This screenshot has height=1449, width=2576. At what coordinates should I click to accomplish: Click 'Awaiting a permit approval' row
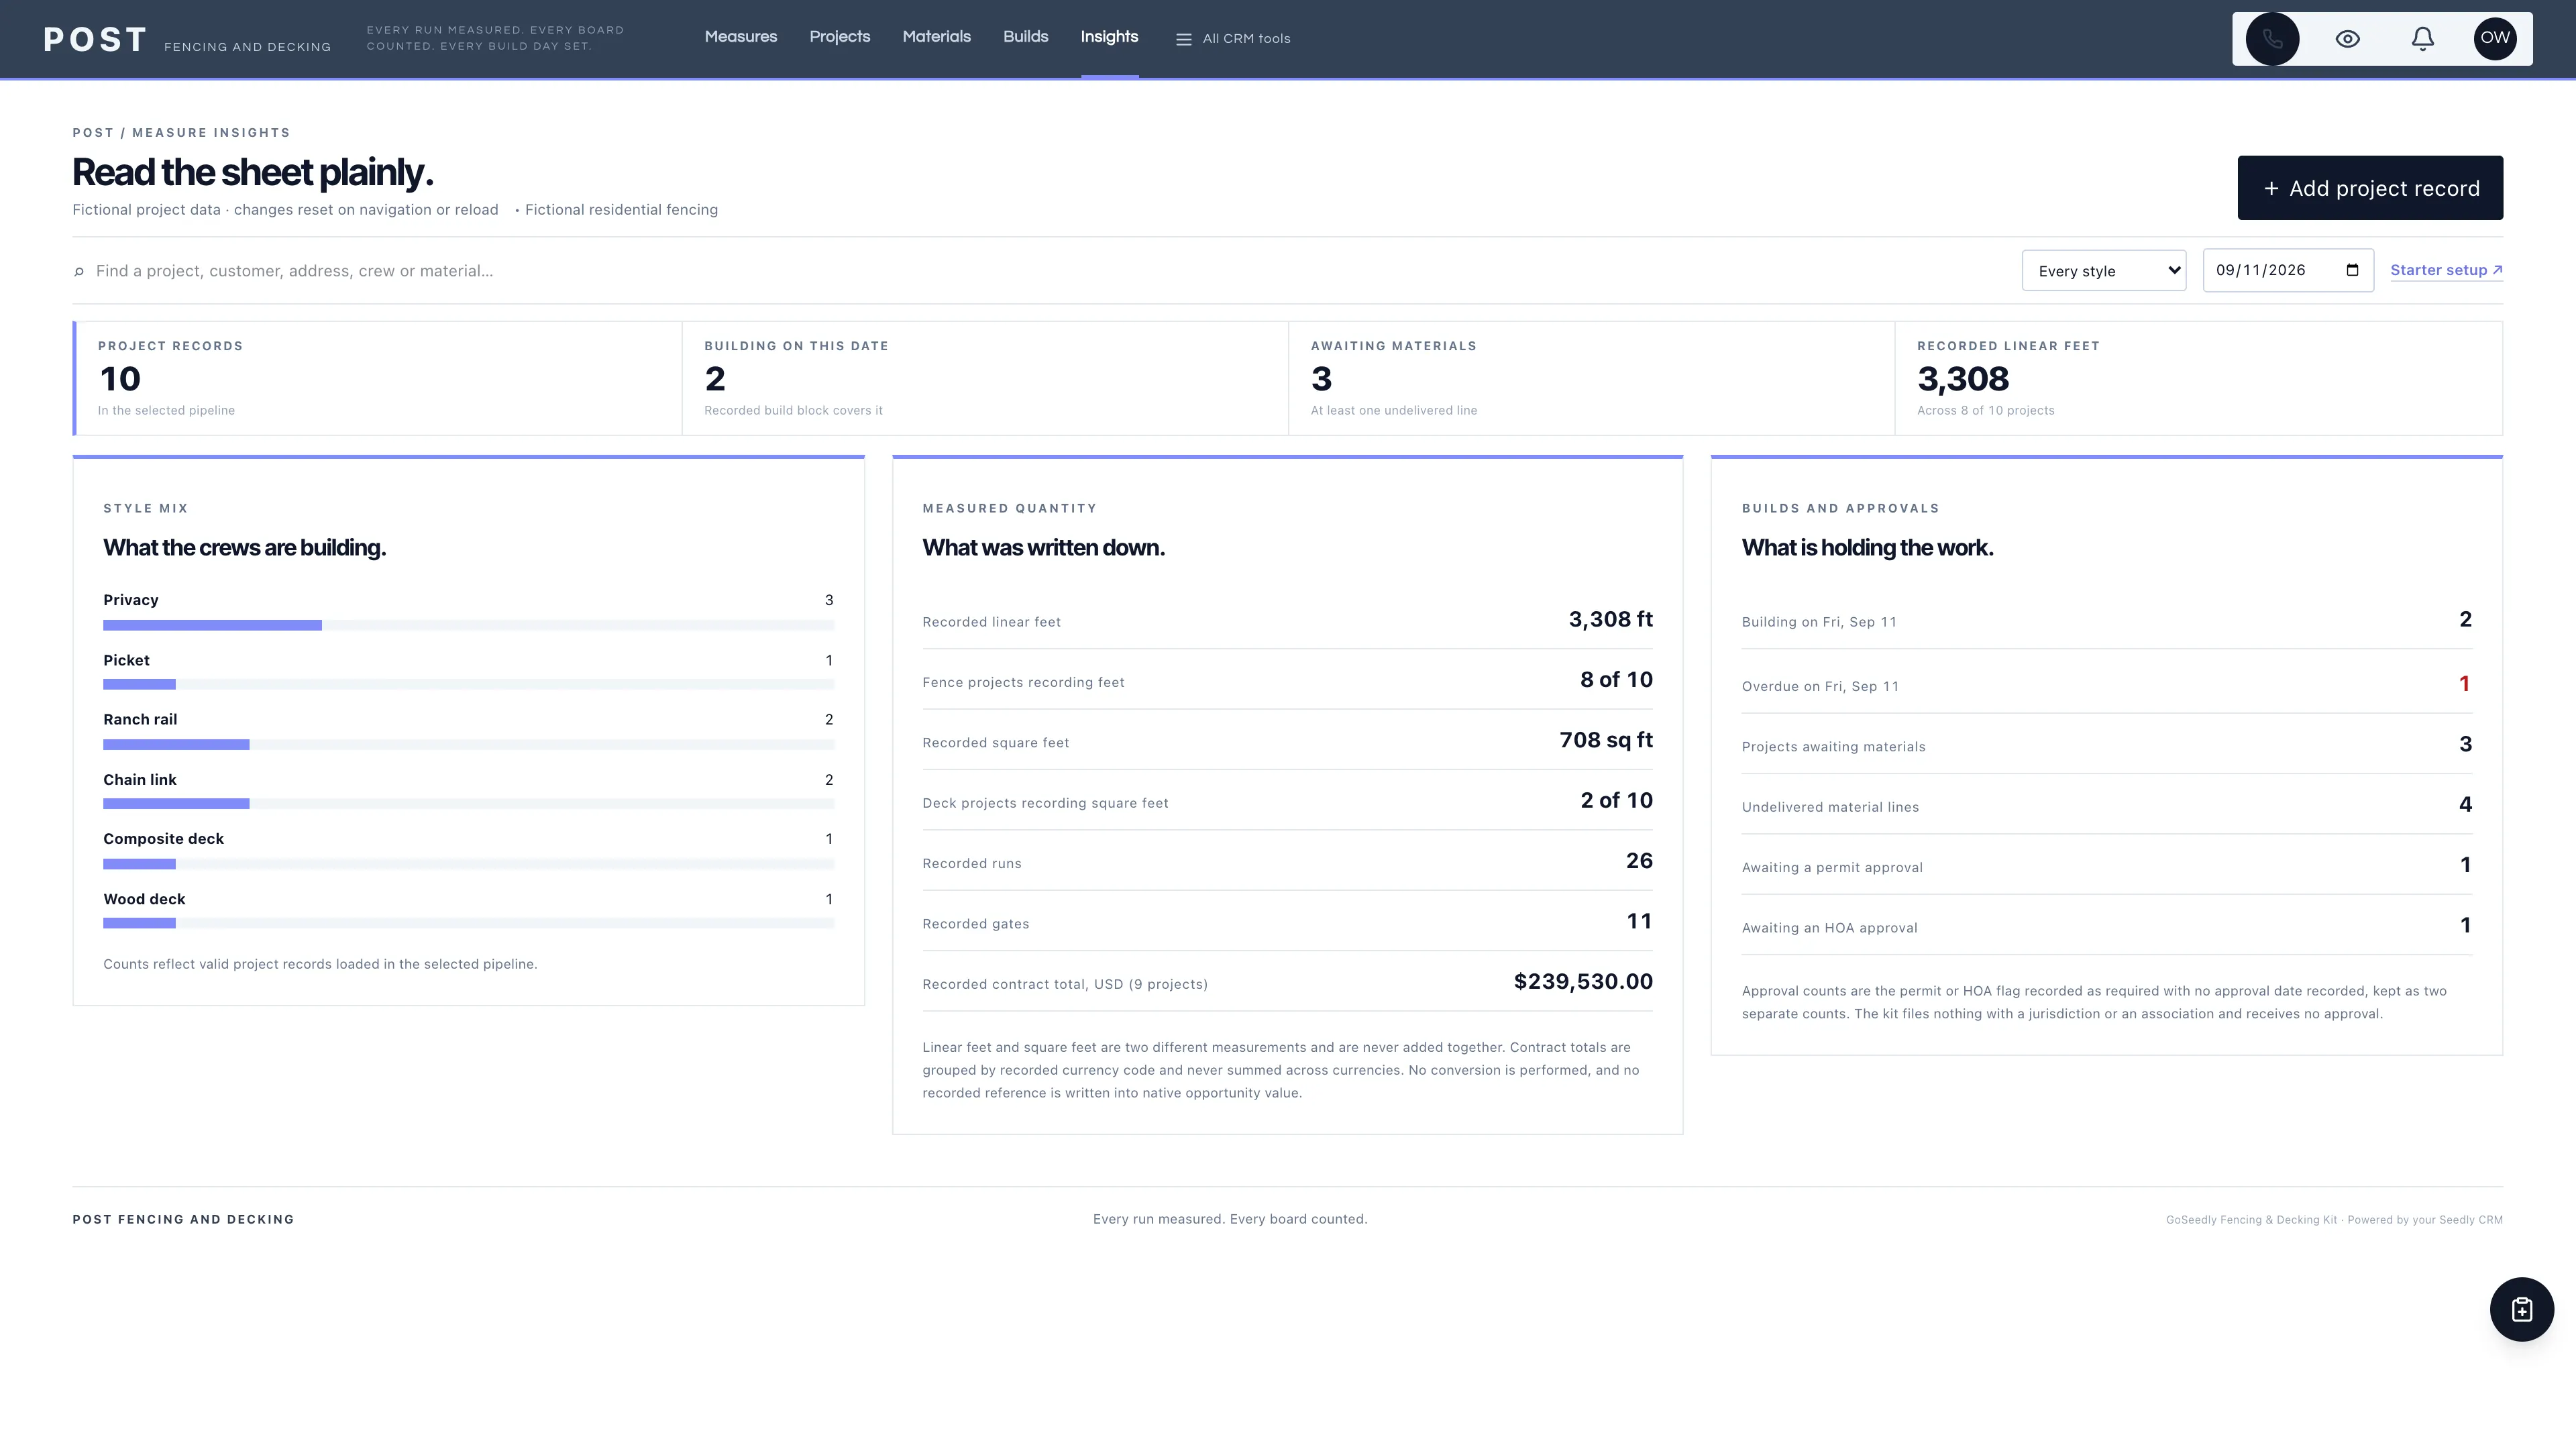point(2107,865)
